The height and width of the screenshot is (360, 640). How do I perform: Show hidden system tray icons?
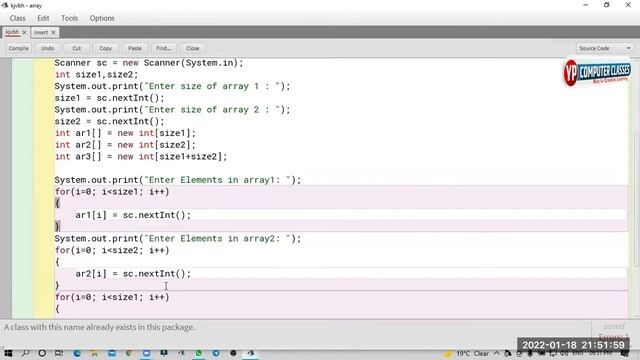click(x=496, y=353)
